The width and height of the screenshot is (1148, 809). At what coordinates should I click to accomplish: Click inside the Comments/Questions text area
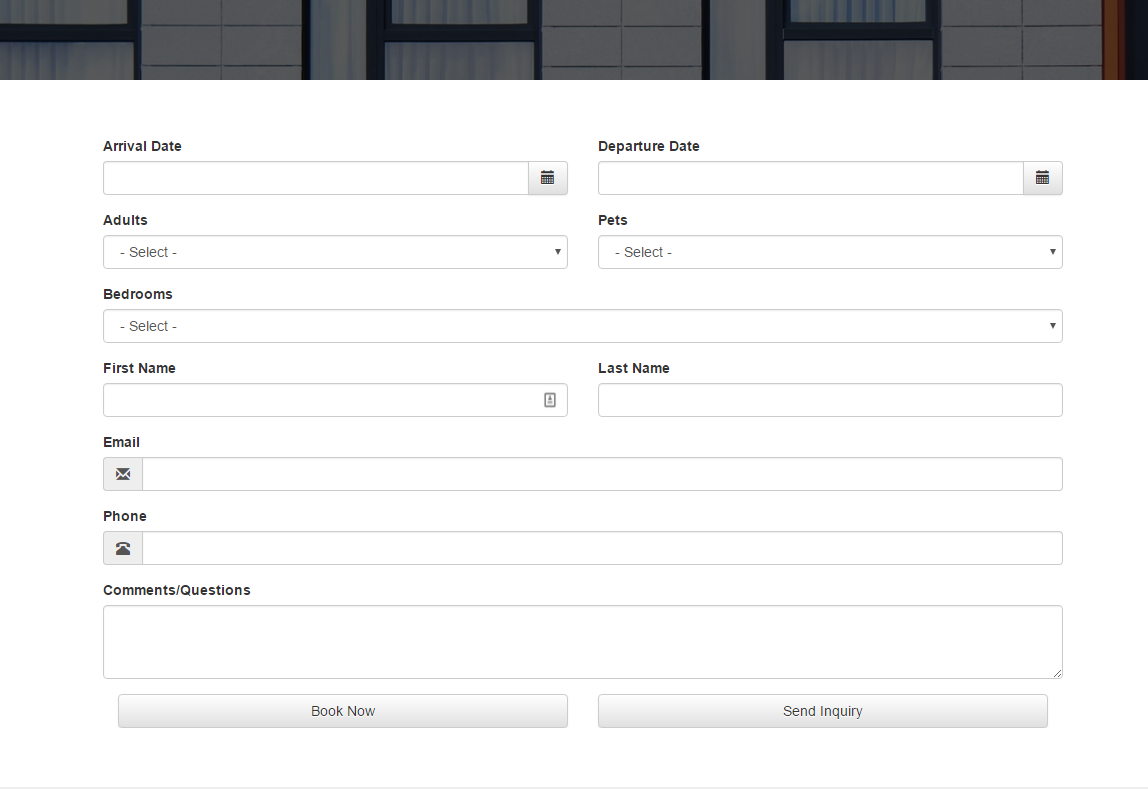click(x=582, y=642)
